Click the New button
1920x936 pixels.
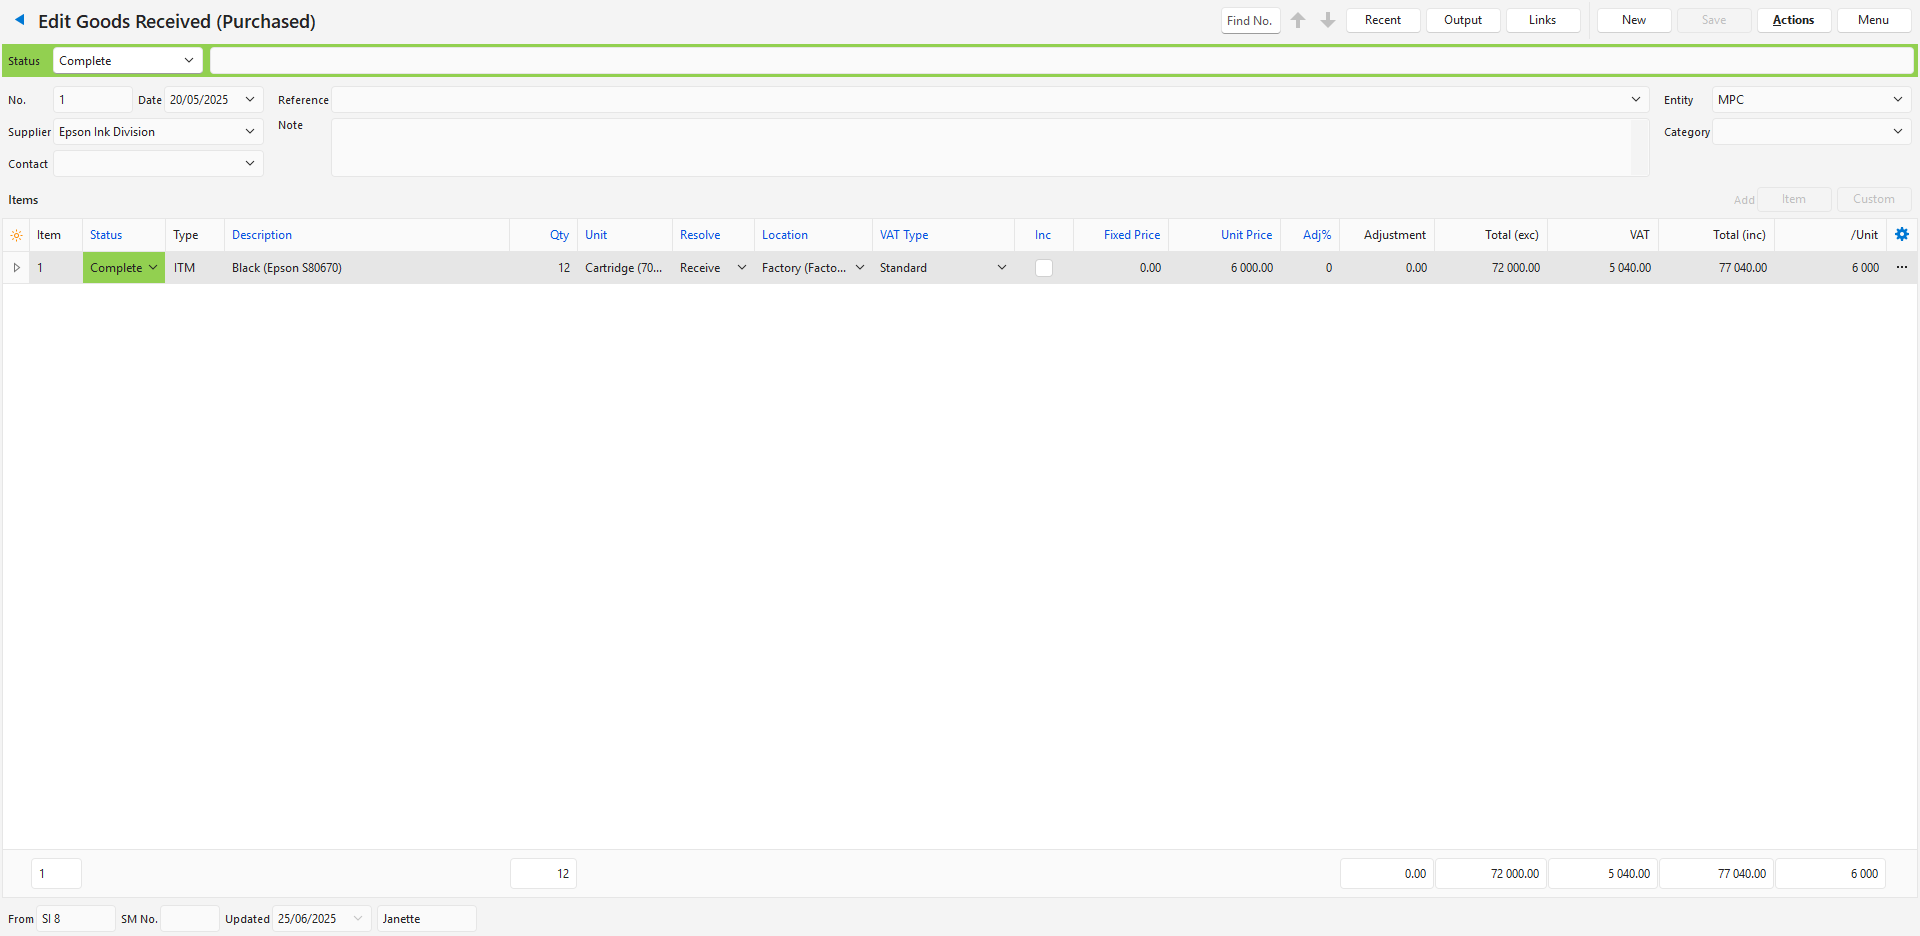tap(1633, 20)
